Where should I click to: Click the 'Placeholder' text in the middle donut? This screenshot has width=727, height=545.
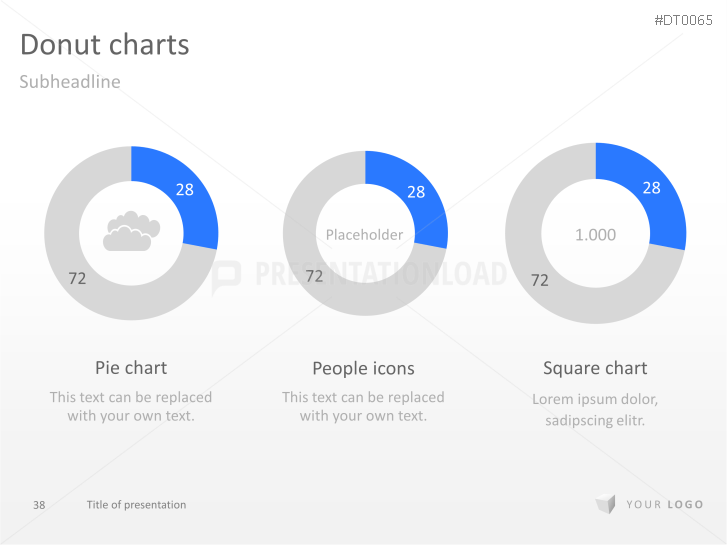(364, 235)
